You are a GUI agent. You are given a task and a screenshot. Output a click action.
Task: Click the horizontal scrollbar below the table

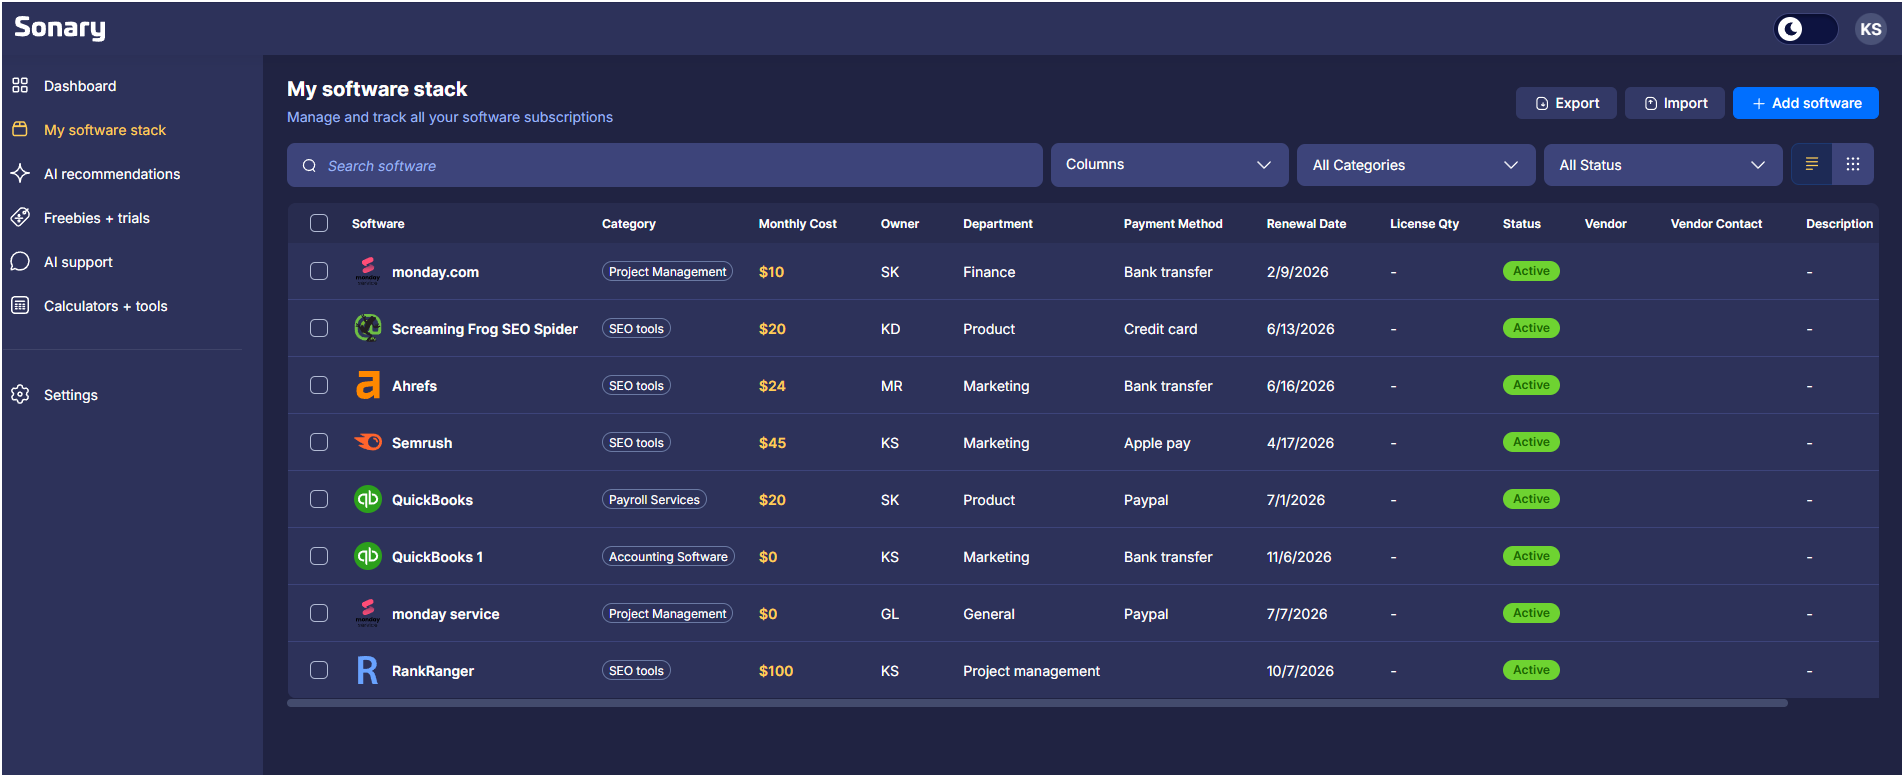[x=1037, y=703]
